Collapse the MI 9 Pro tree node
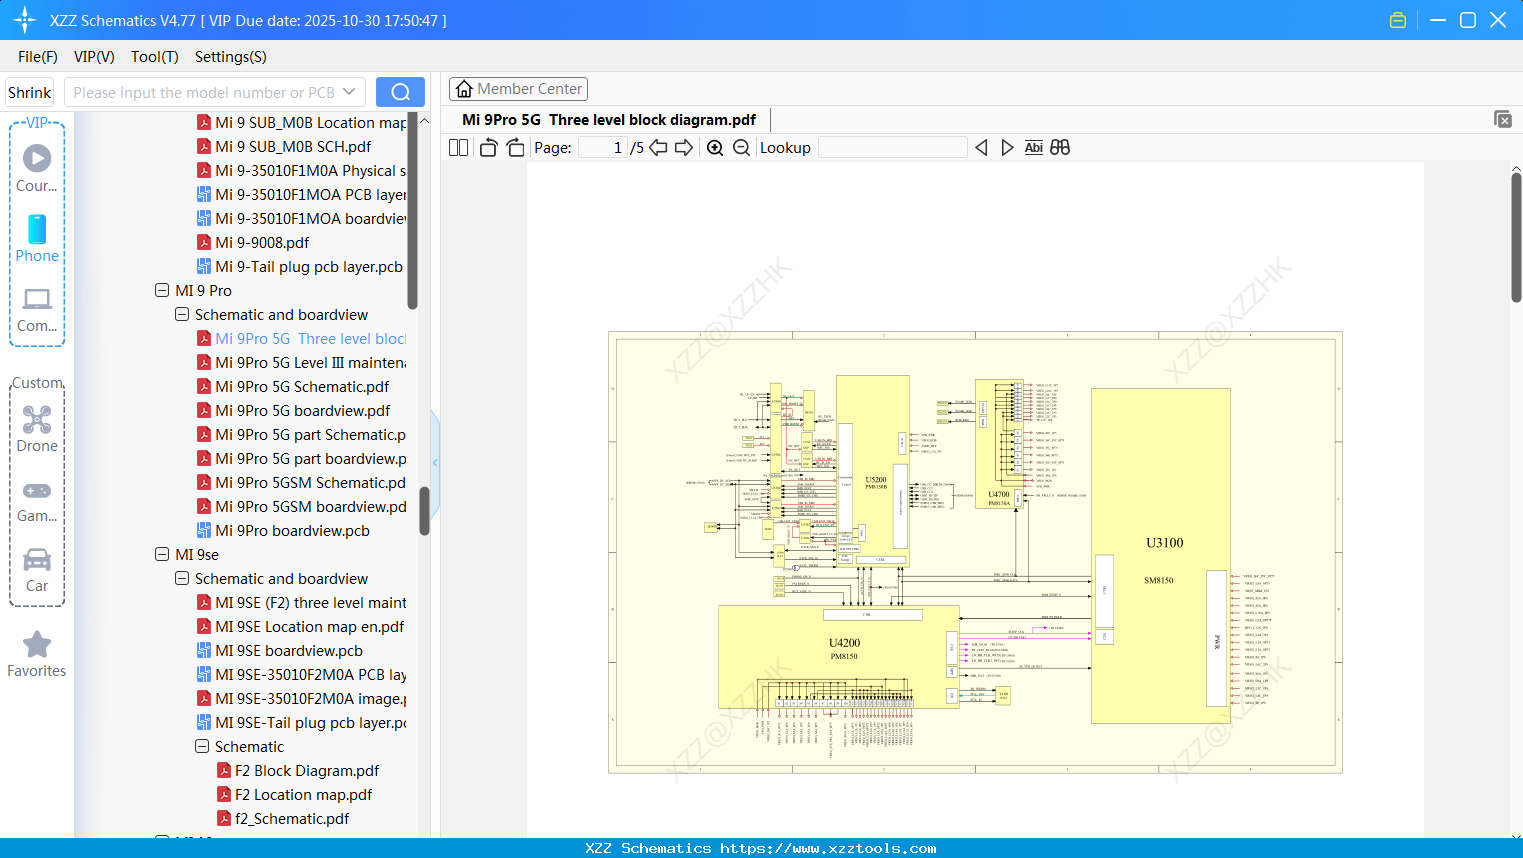The width and height of the screenshot is (1523, 858). (x=162, y=290)
